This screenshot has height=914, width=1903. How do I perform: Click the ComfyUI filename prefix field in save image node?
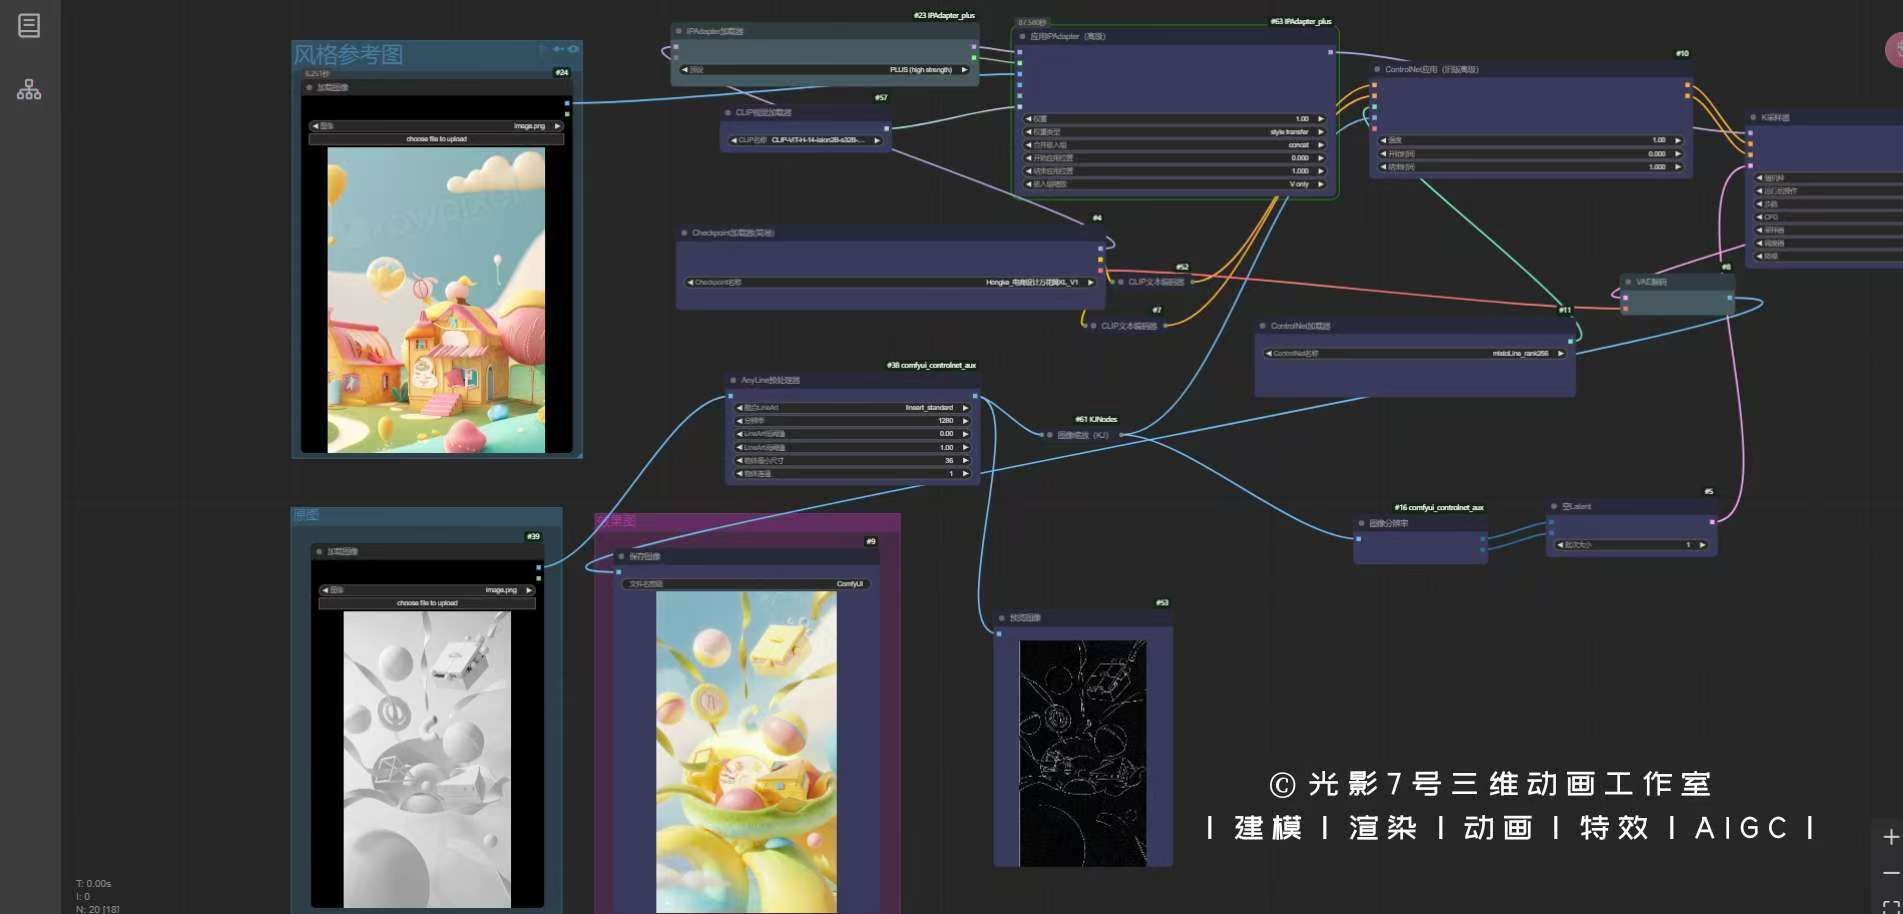[x=746, y=584]
